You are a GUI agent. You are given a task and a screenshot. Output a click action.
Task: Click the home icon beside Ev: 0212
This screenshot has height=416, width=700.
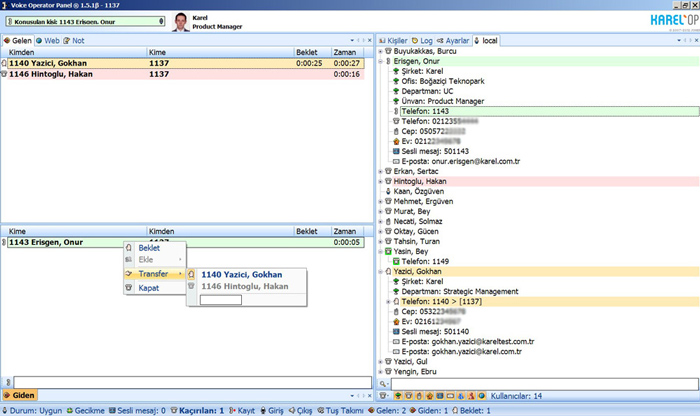click(398, 141)
